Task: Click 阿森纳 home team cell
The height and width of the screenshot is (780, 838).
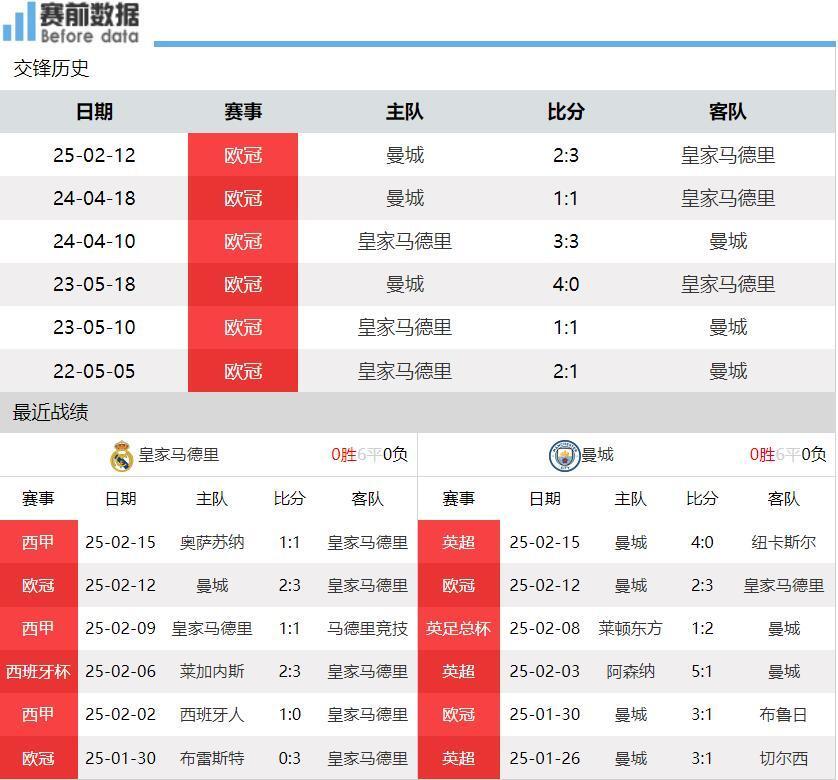Action: (x=631, y=671)
